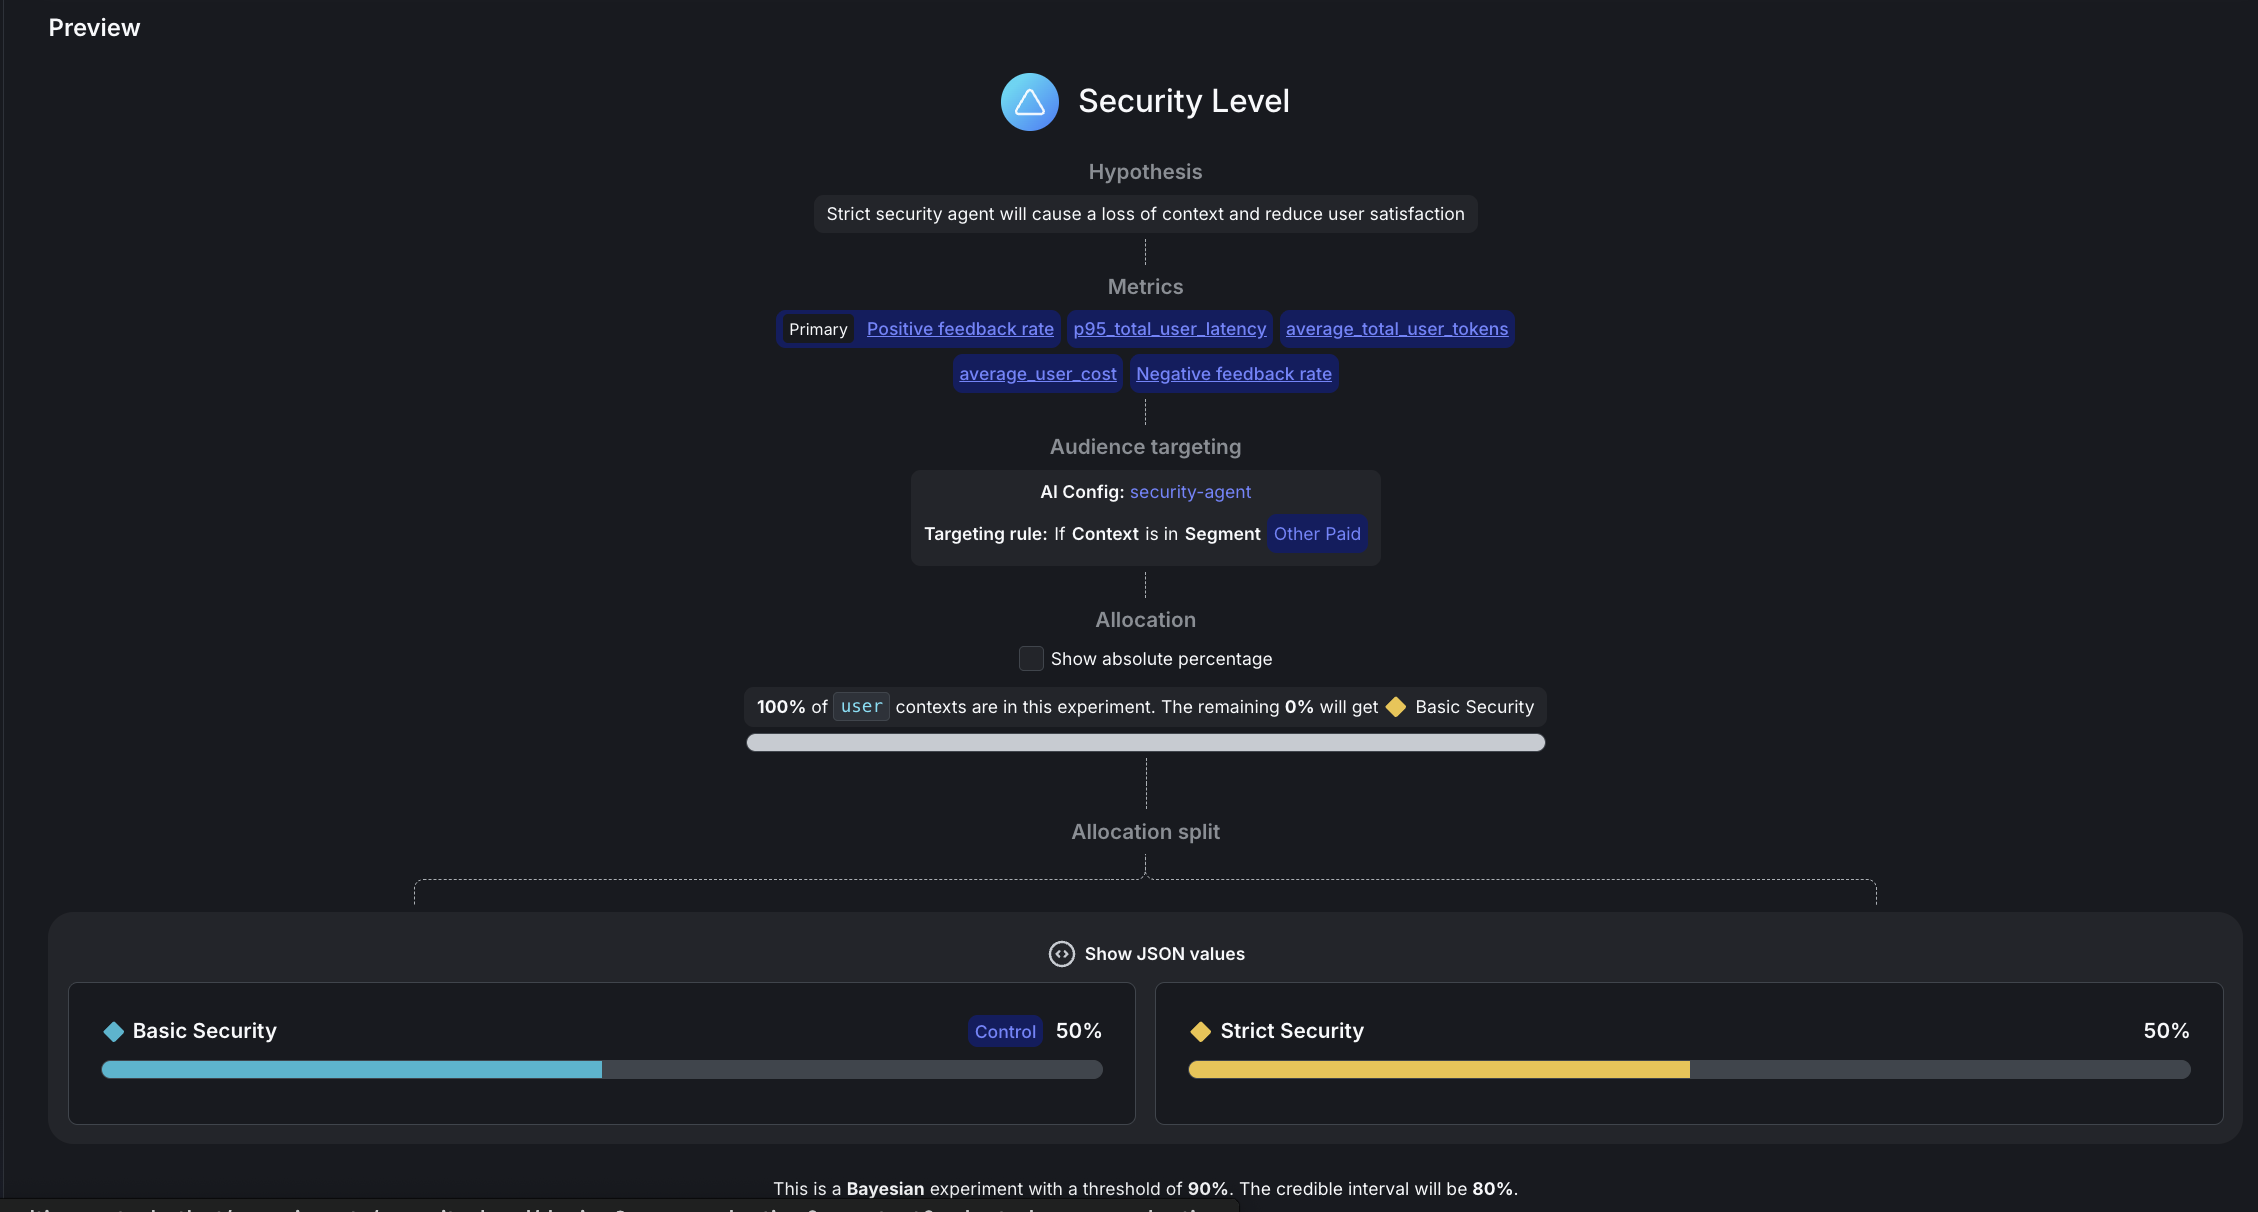Click the Security Level experiment flag icon

pos(1029,101)
